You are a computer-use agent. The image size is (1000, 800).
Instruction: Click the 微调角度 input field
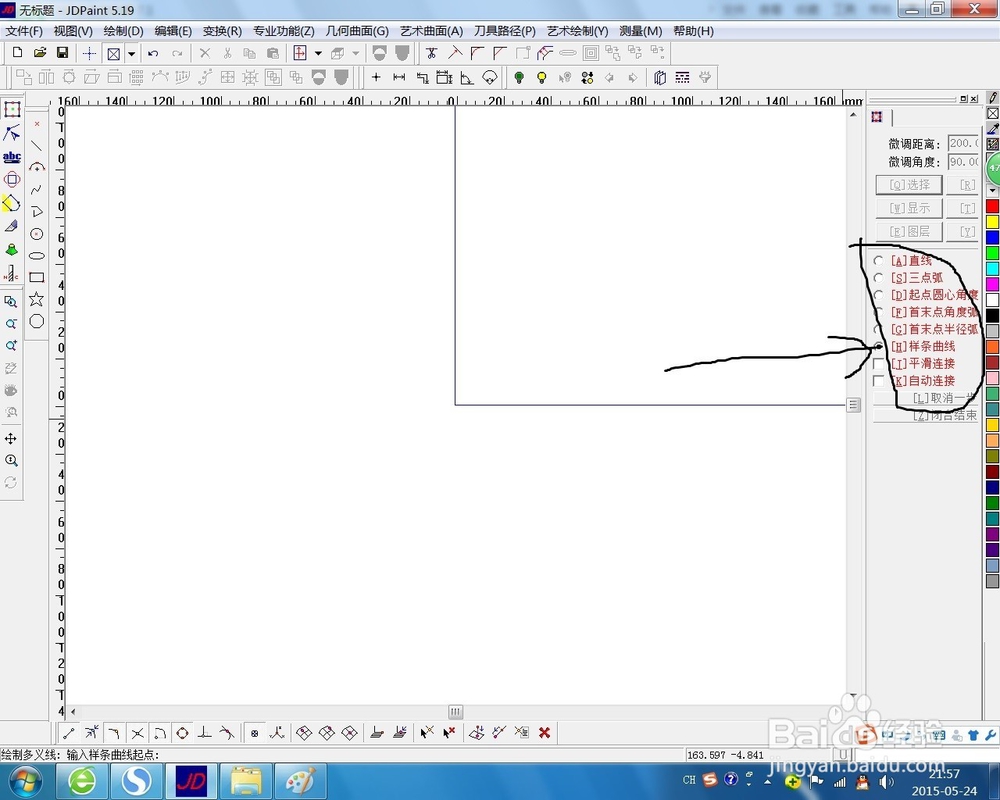coord(963,162)
